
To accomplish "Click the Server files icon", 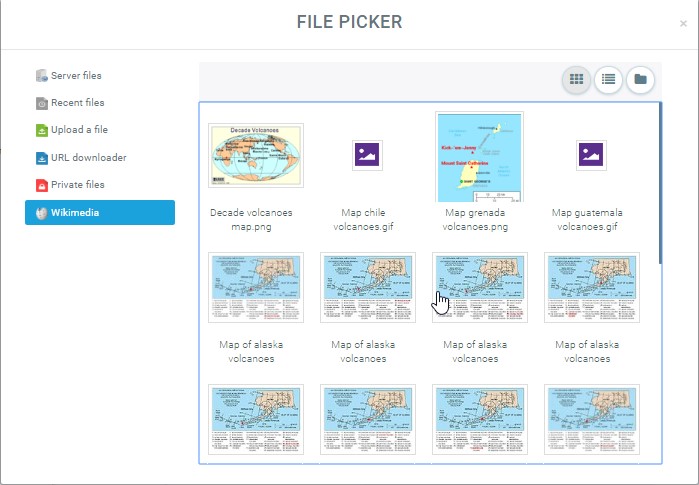I will 42,76.
